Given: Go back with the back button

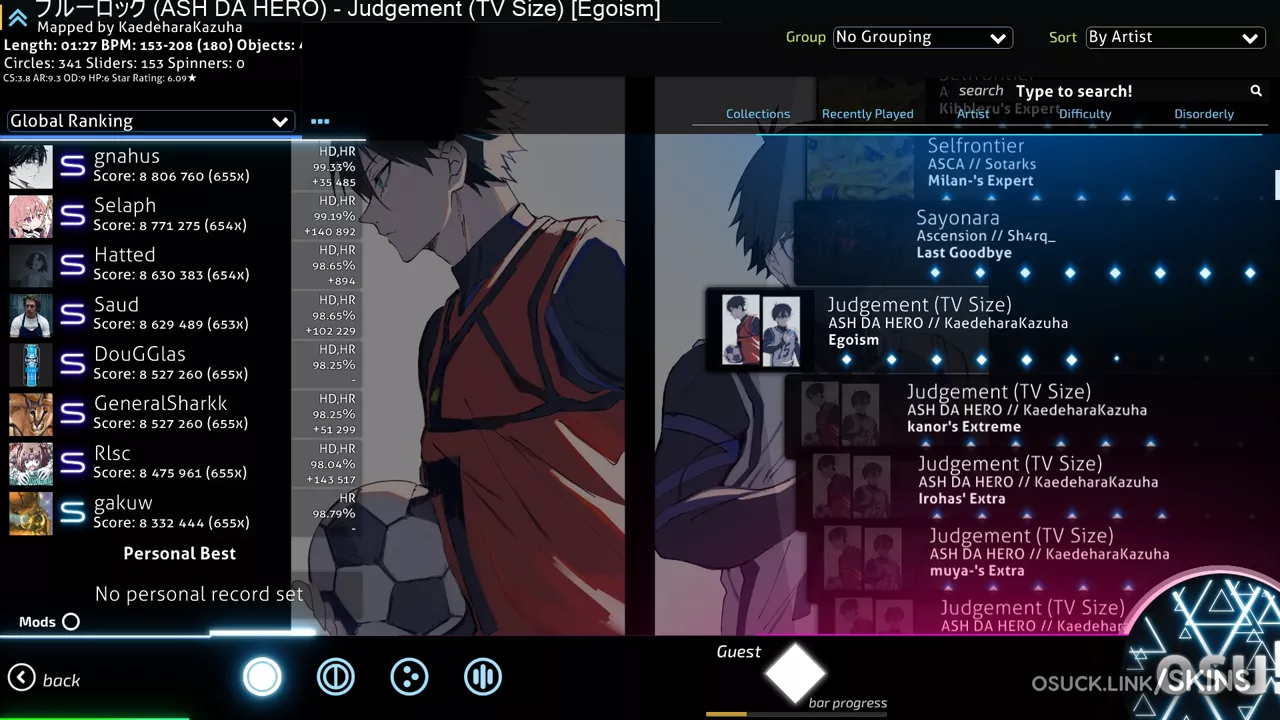Looking at the screenshot, I should pos(44,680).
